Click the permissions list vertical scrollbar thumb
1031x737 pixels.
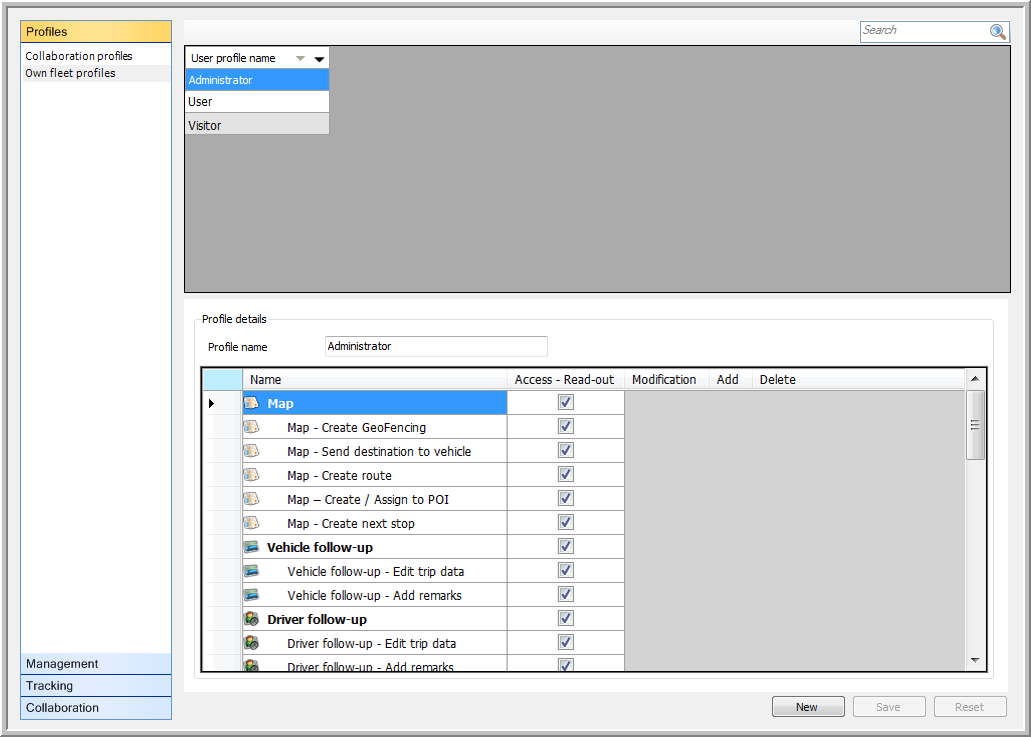975,425
